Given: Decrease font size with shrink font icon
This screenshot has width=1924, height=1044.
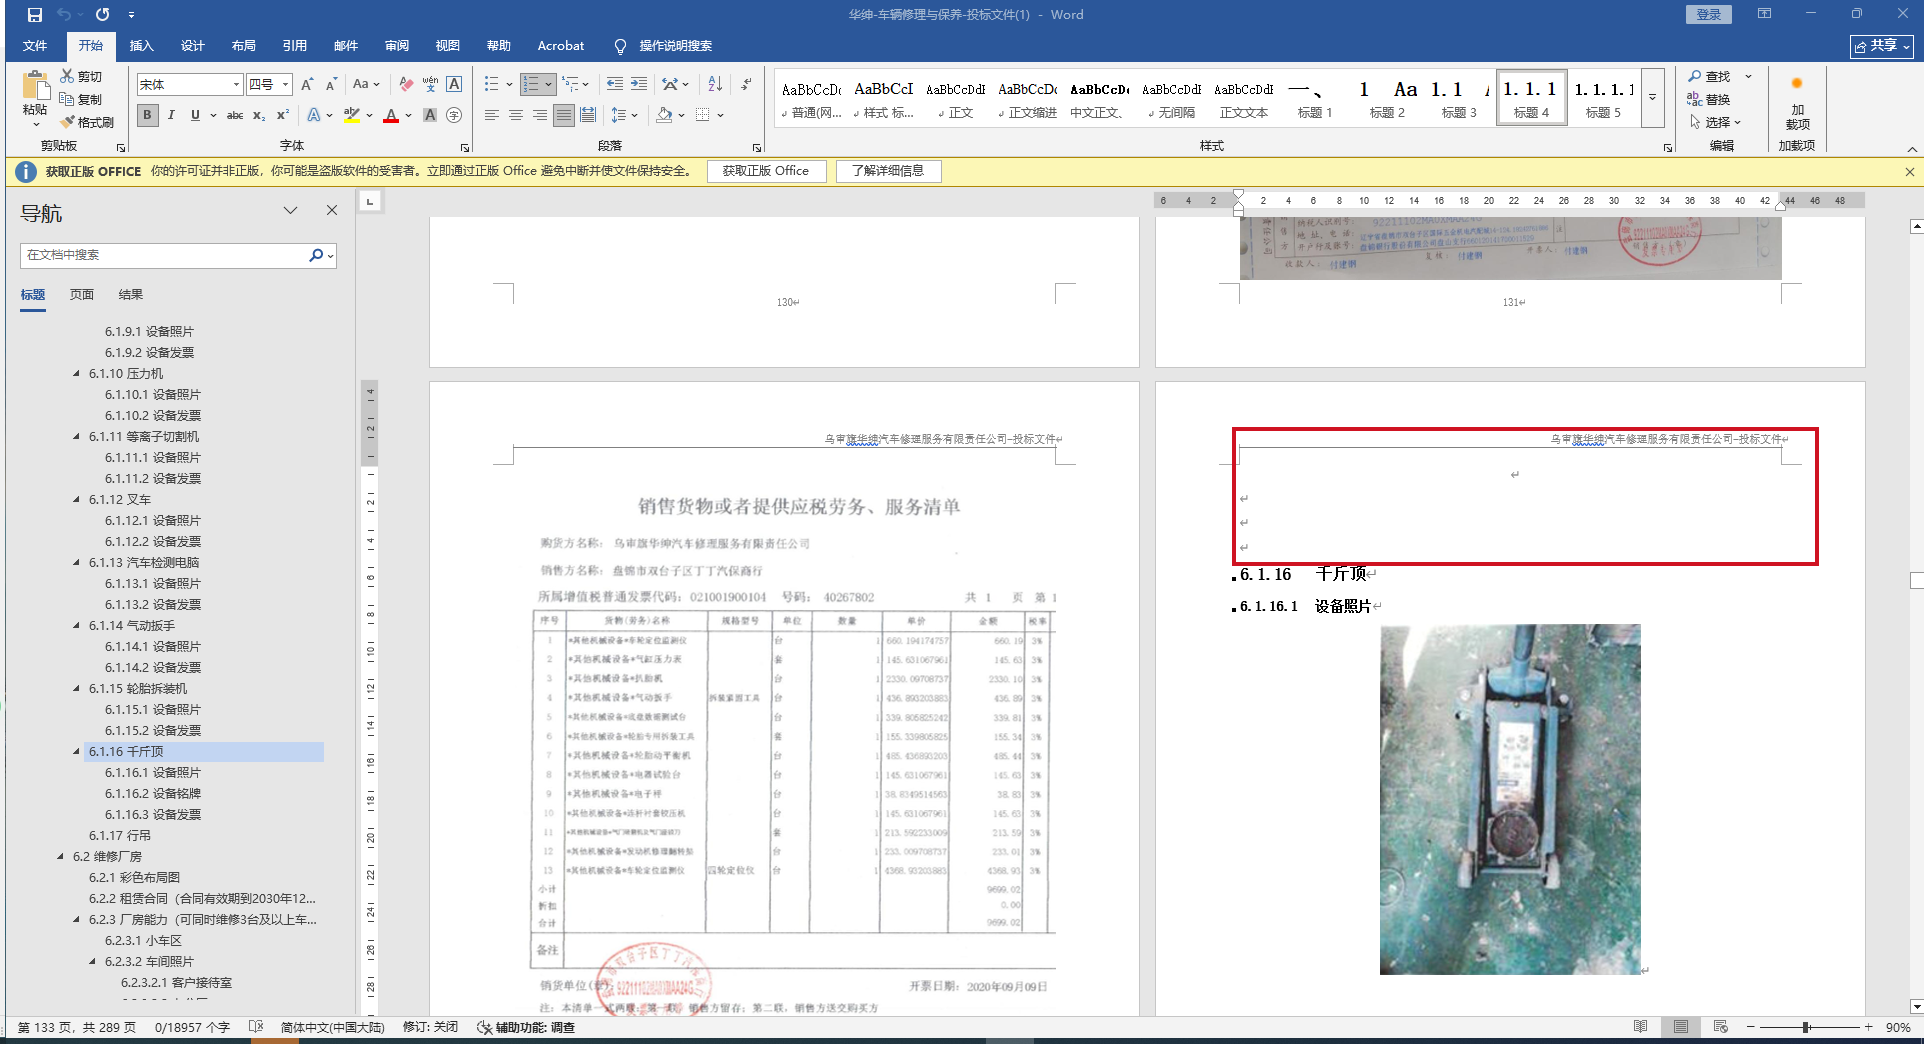Looking at the screenshot, I should pos(331,84).
